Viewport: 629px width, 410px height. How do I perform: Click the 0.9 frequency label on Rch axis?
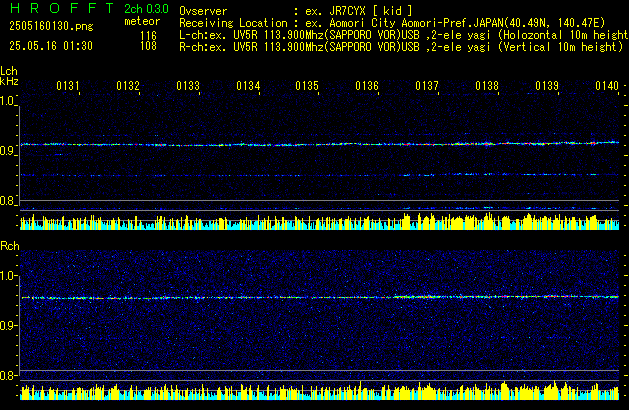[x=8, y=325]
